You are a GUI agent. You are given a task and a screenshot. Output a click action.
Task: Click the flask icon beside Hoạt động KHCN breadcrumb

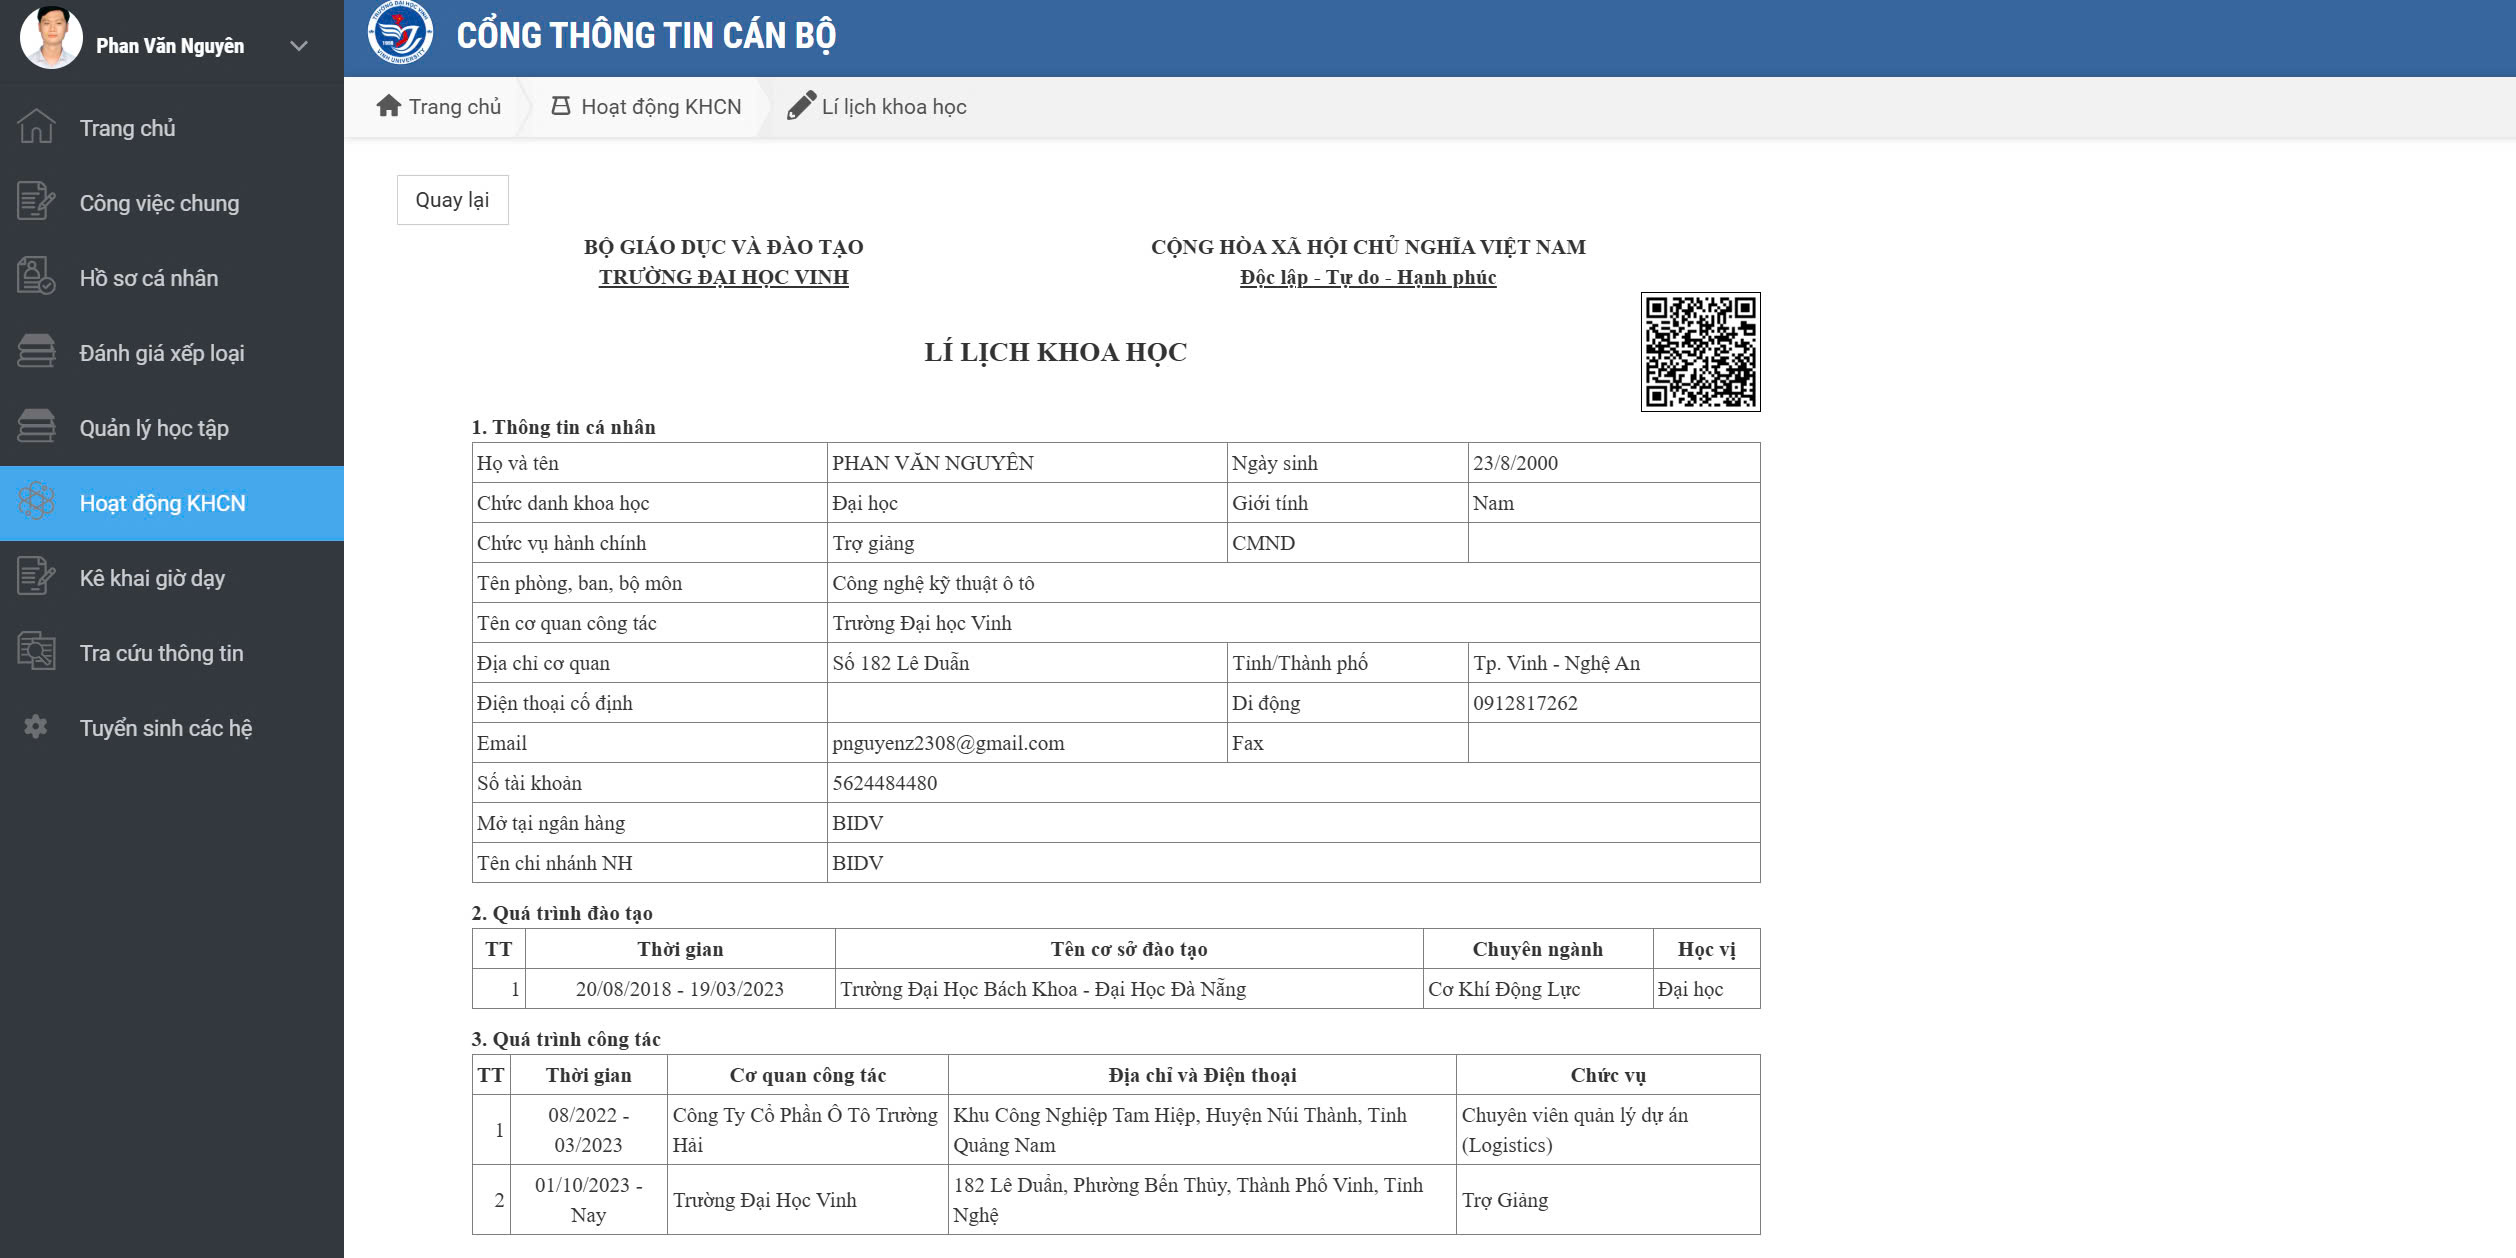pos(561,106)
